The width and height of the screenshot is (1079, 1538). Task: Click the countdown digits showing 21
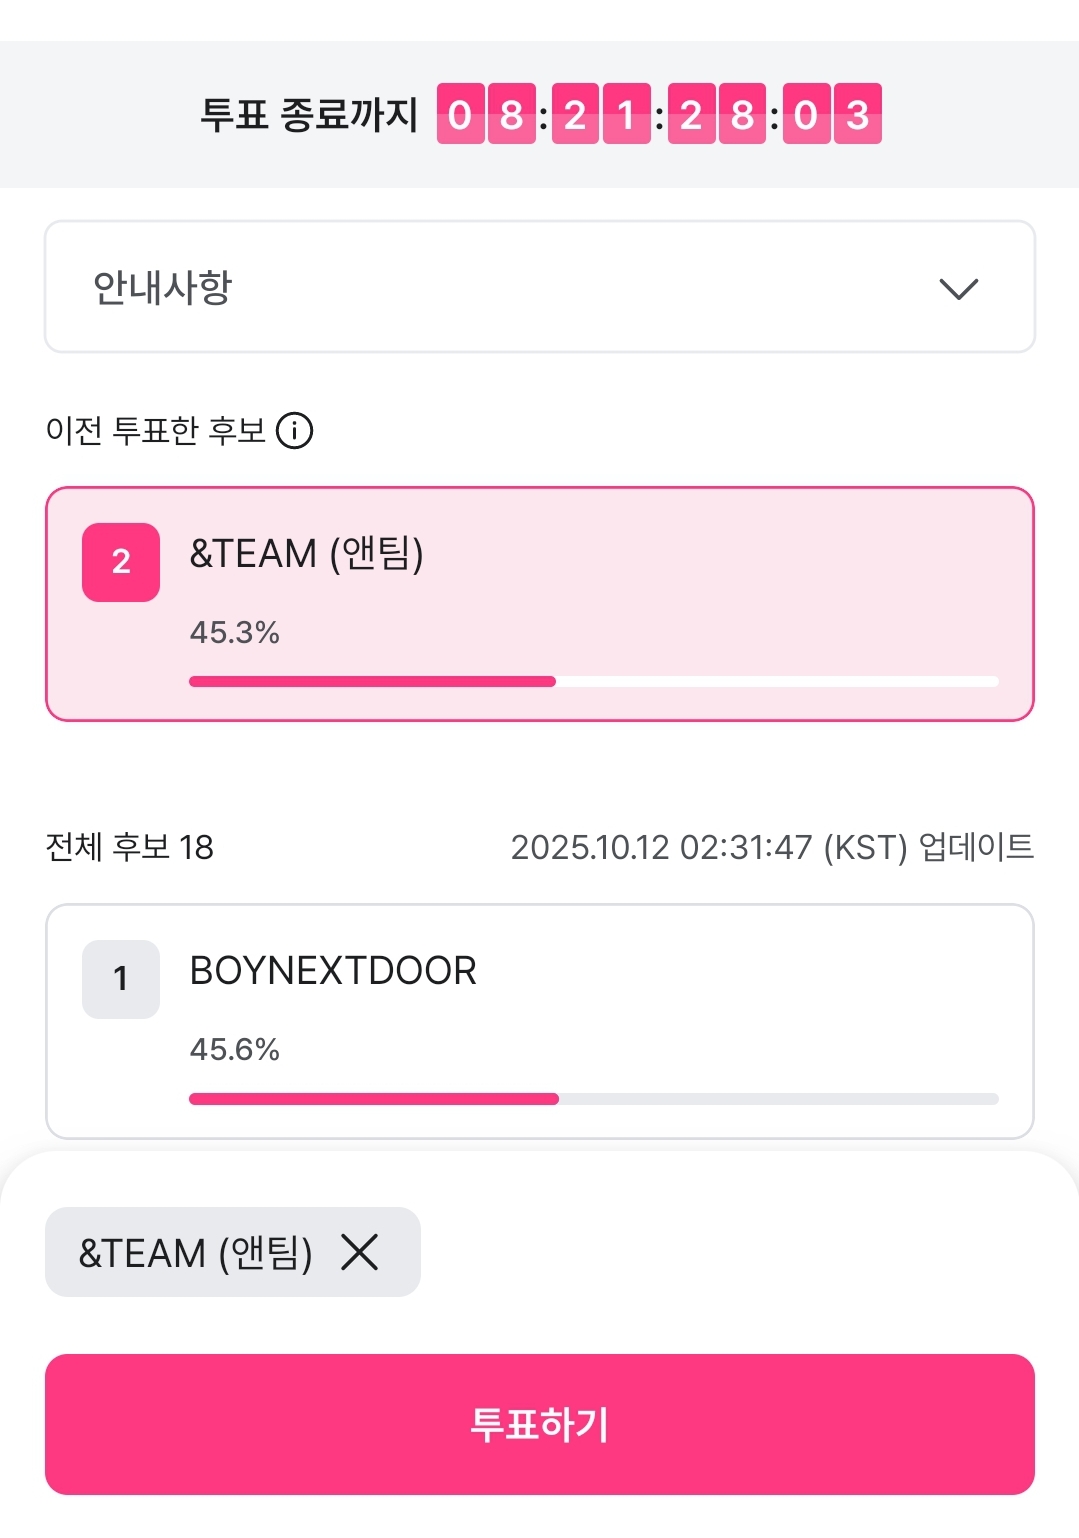click(601, 114)
